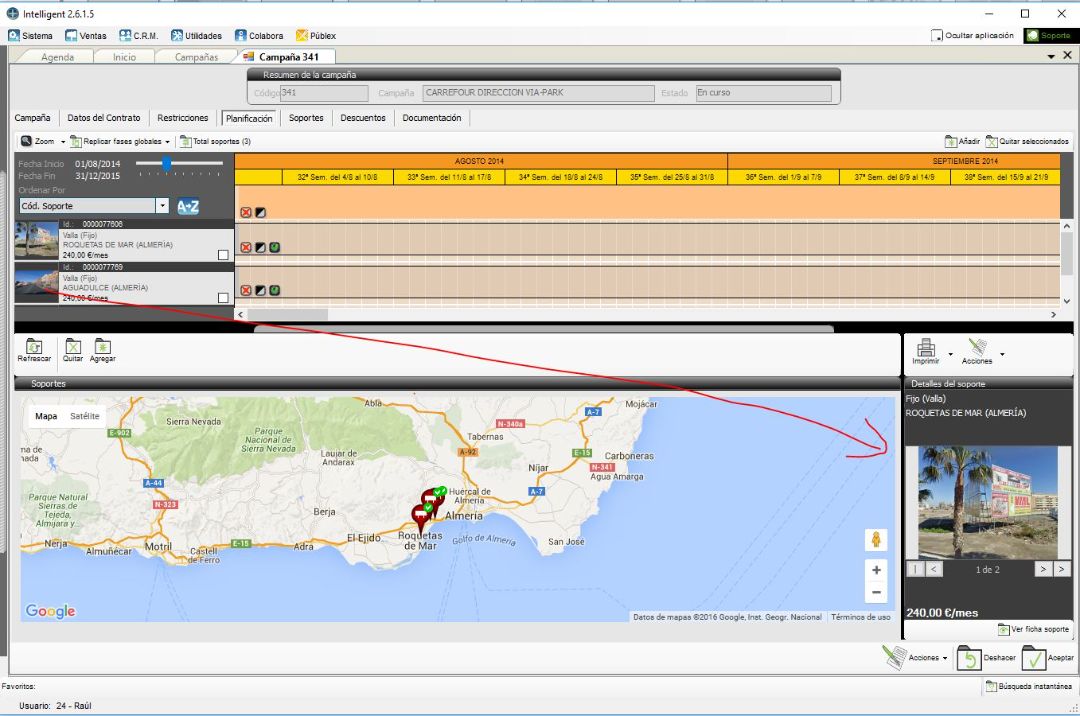Click the A-Z sort order icon
1080x716 pixels.
pyautogui.click(x=188, y=206)
